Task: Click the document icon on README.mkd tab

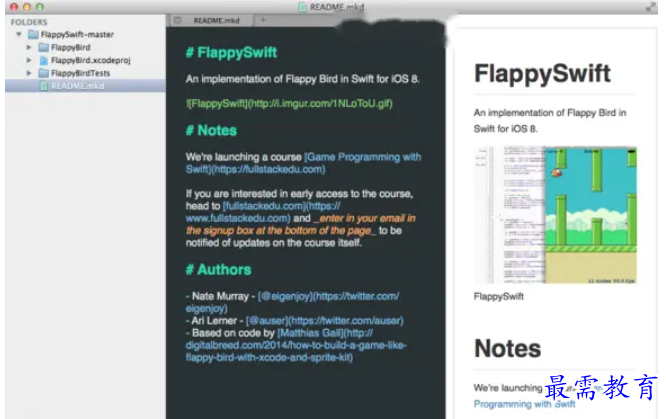Action: 178,20
